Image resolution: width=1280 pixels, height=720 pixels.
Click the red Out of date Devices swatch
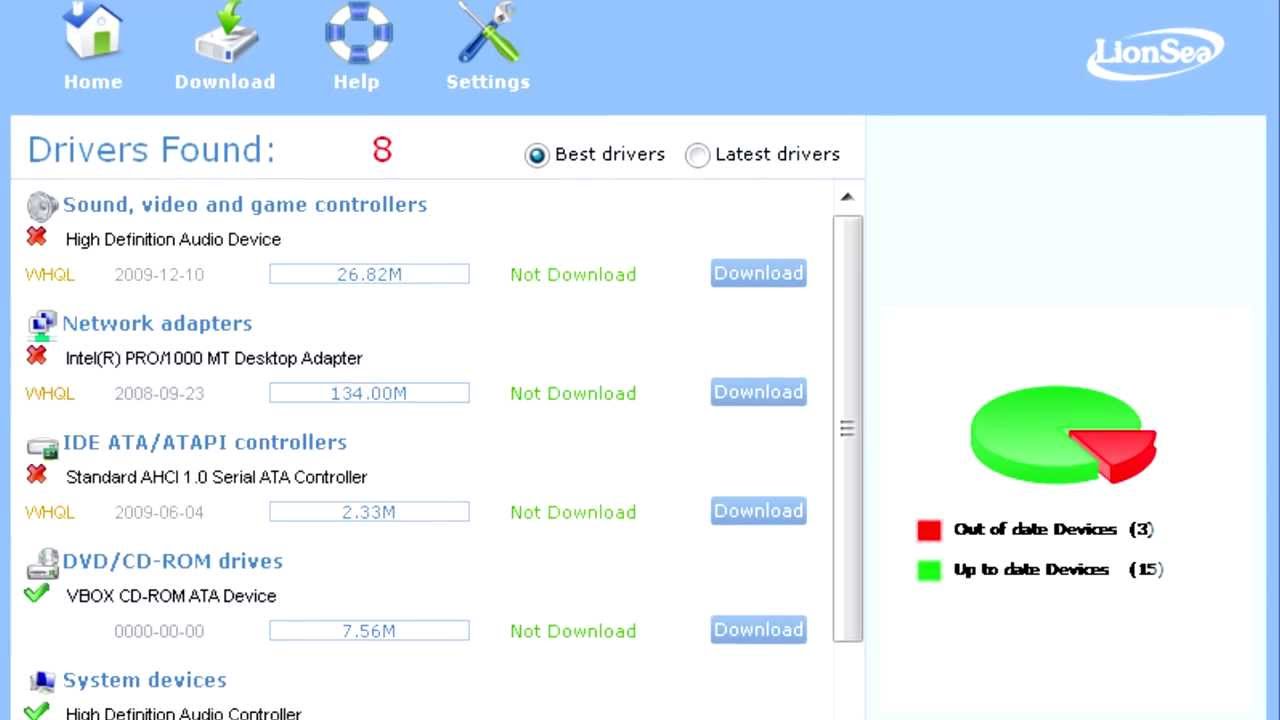(x=929, y=530)
